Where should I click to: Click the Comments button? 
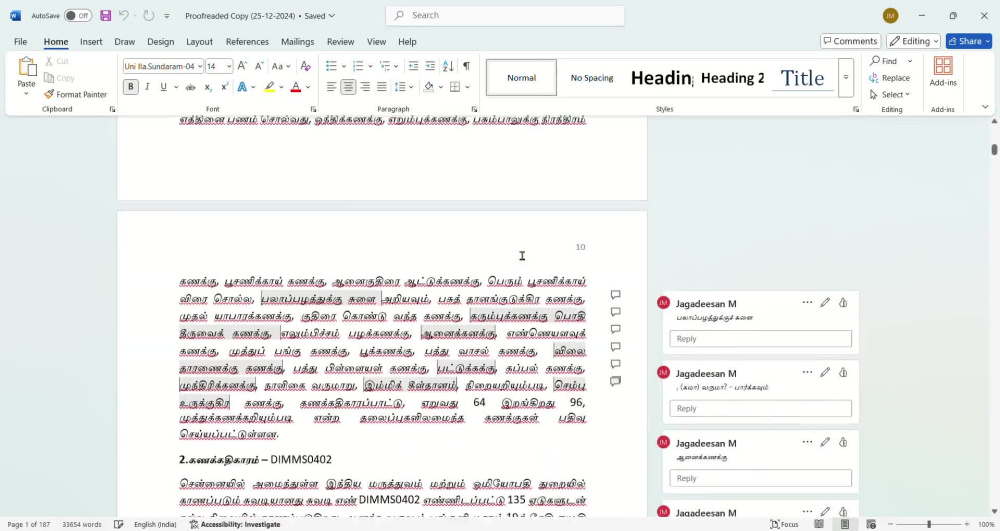[x=851, y=41]
